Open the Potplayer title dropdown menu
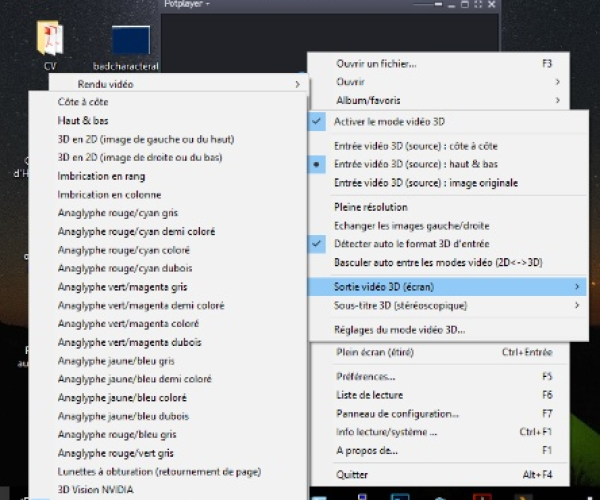The height and width of the screenshot is (500, 600). (187, 4)
